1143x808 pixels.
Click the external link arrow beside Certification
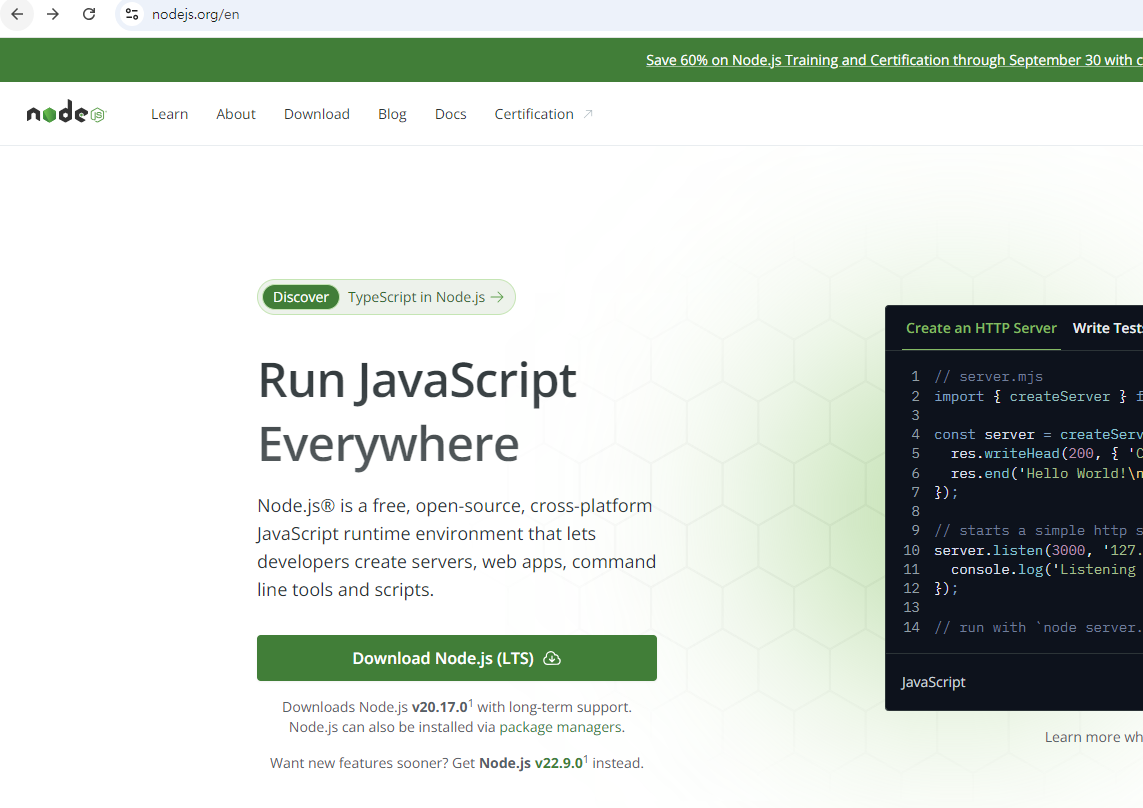pyautogui.click(x=588, y=114)
